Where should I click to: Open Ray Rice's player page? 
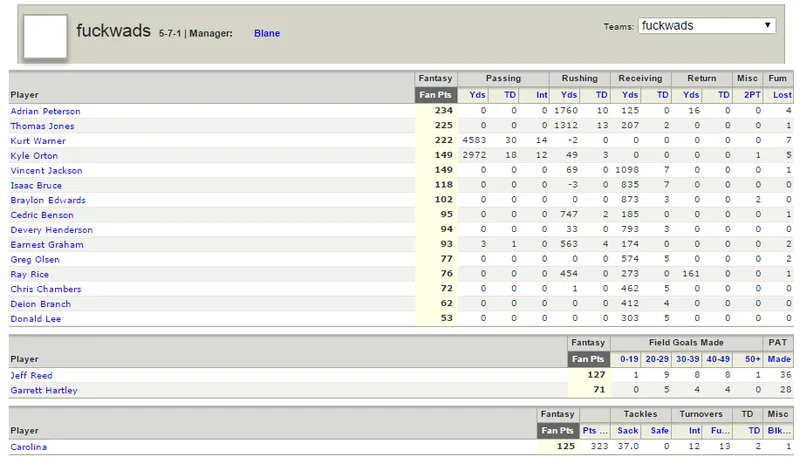coord(30,274)
